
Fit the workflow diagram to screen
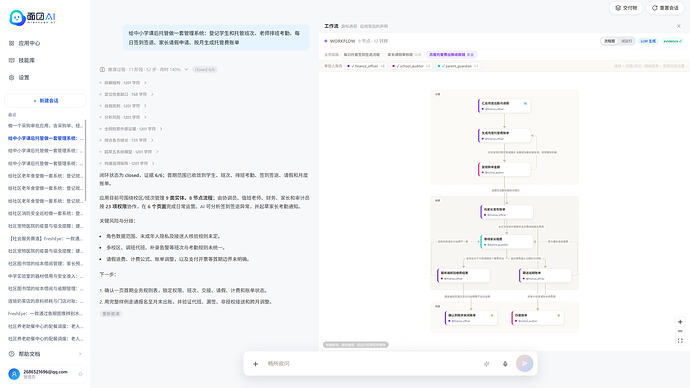680,340
